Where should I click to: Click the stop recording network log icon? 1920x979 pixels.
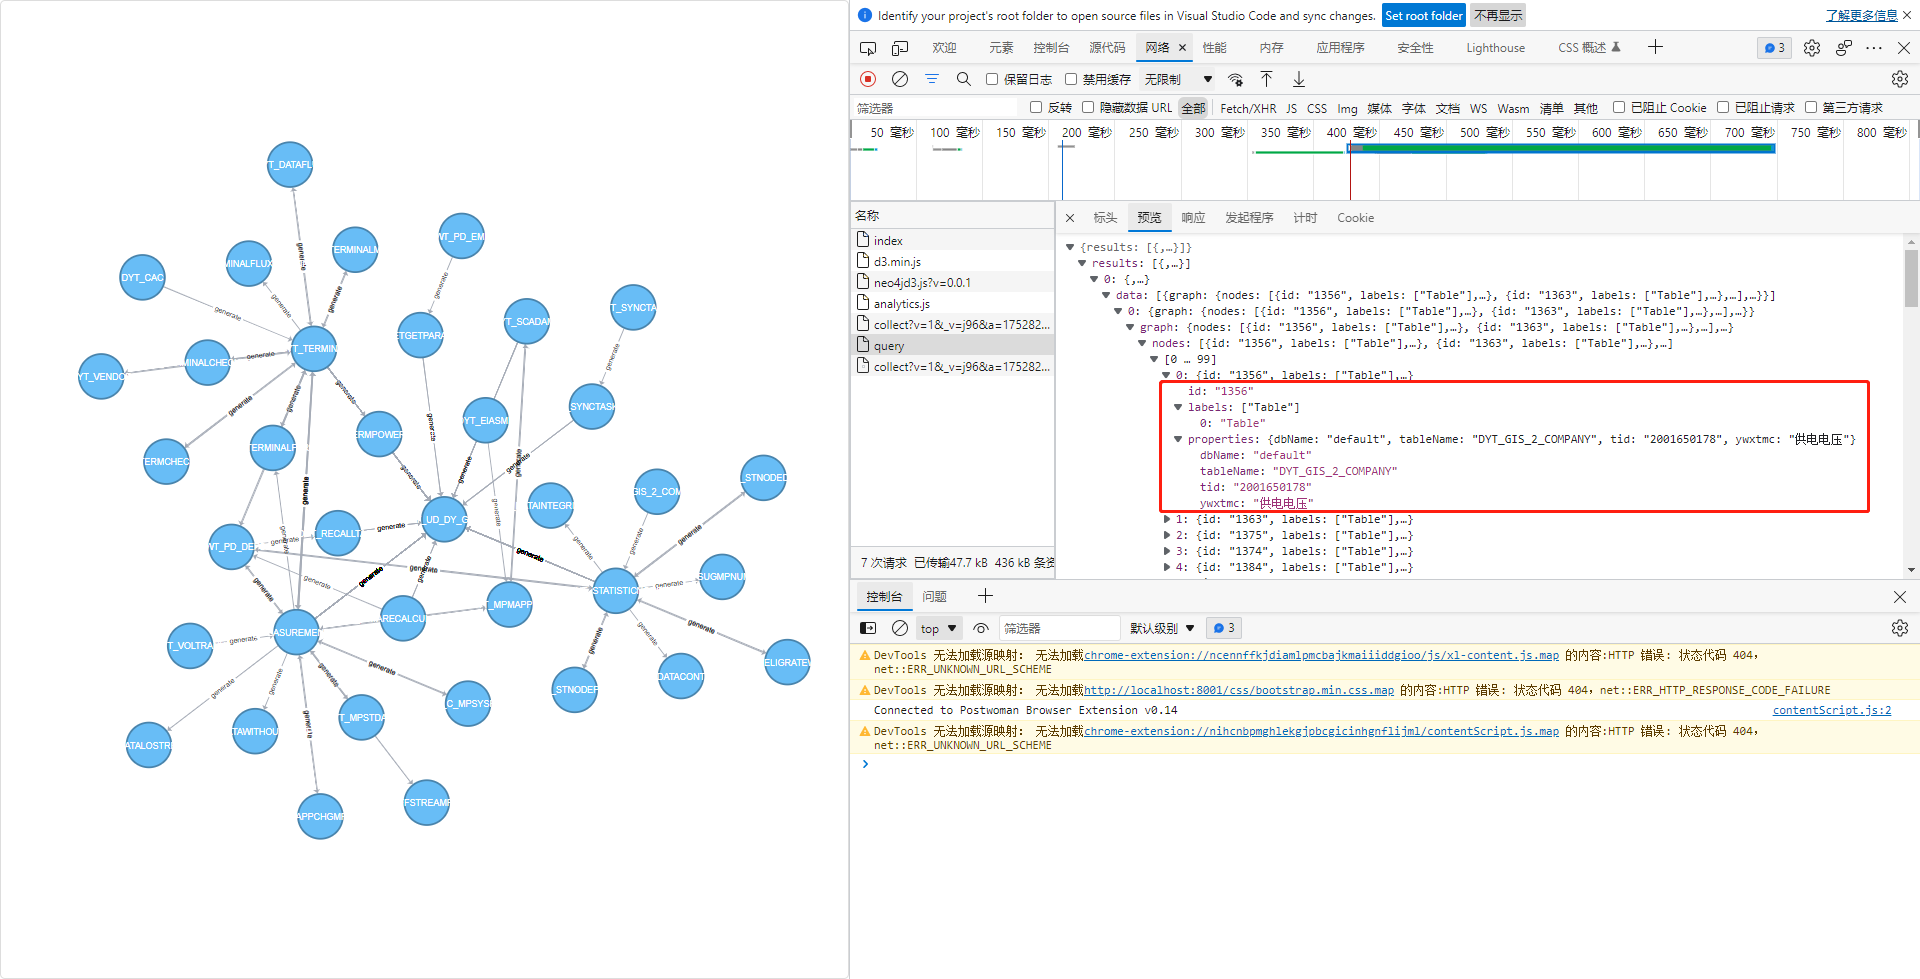click(868, 79)
